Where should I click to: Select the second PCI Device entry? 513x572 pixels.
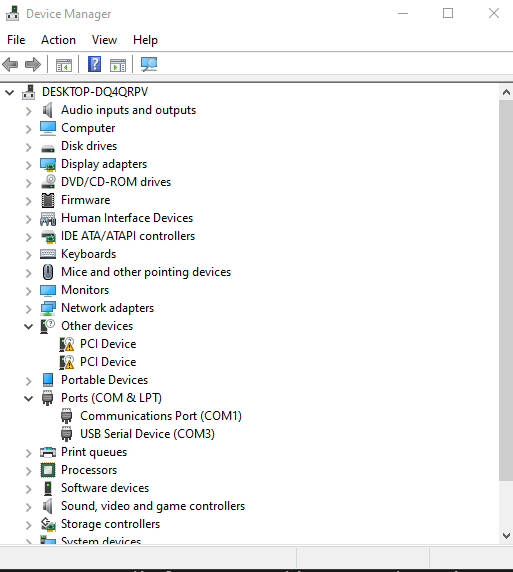tap(108, 362)
